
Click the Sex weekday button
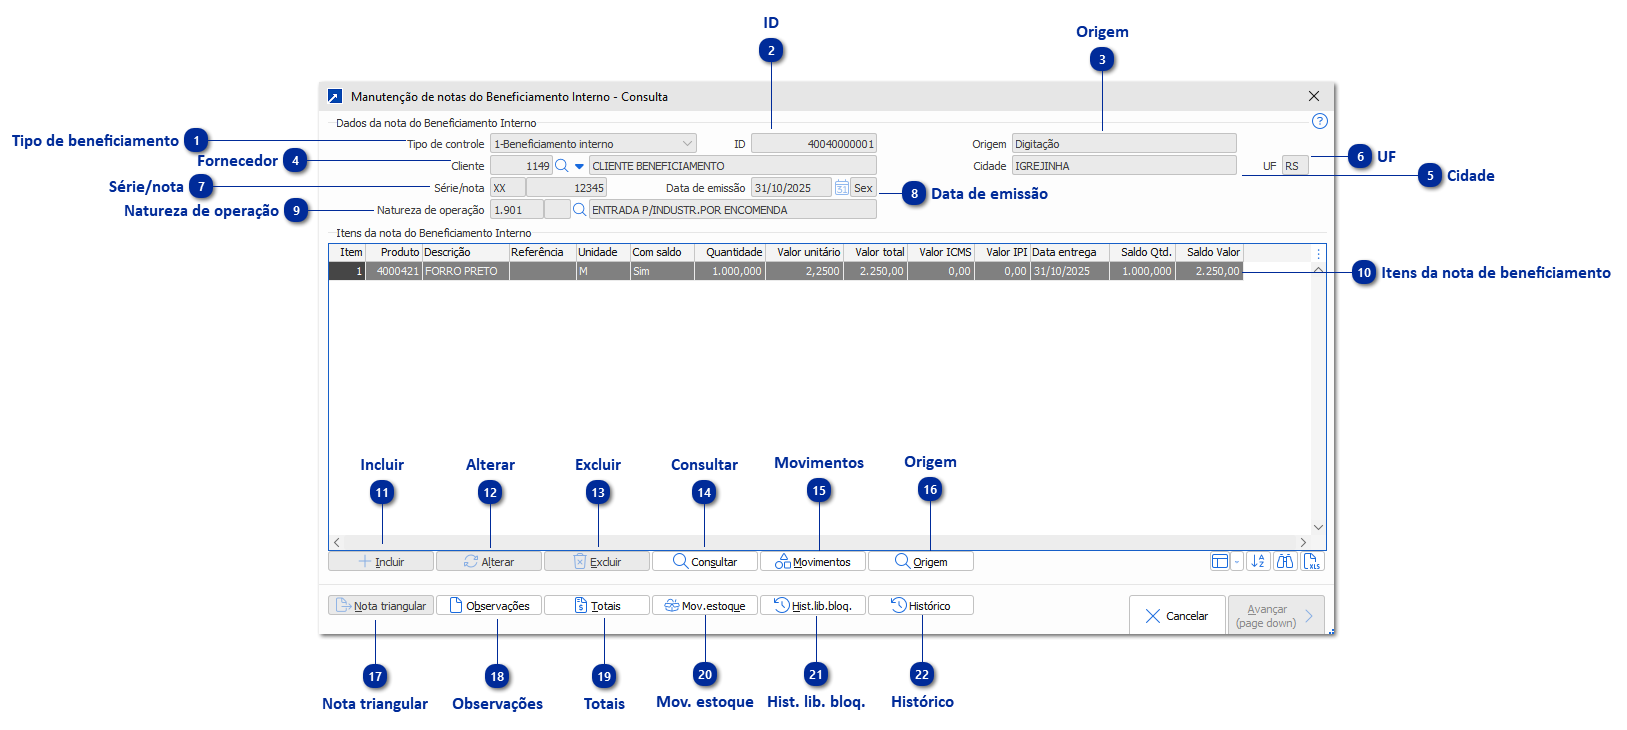(863, 188)
